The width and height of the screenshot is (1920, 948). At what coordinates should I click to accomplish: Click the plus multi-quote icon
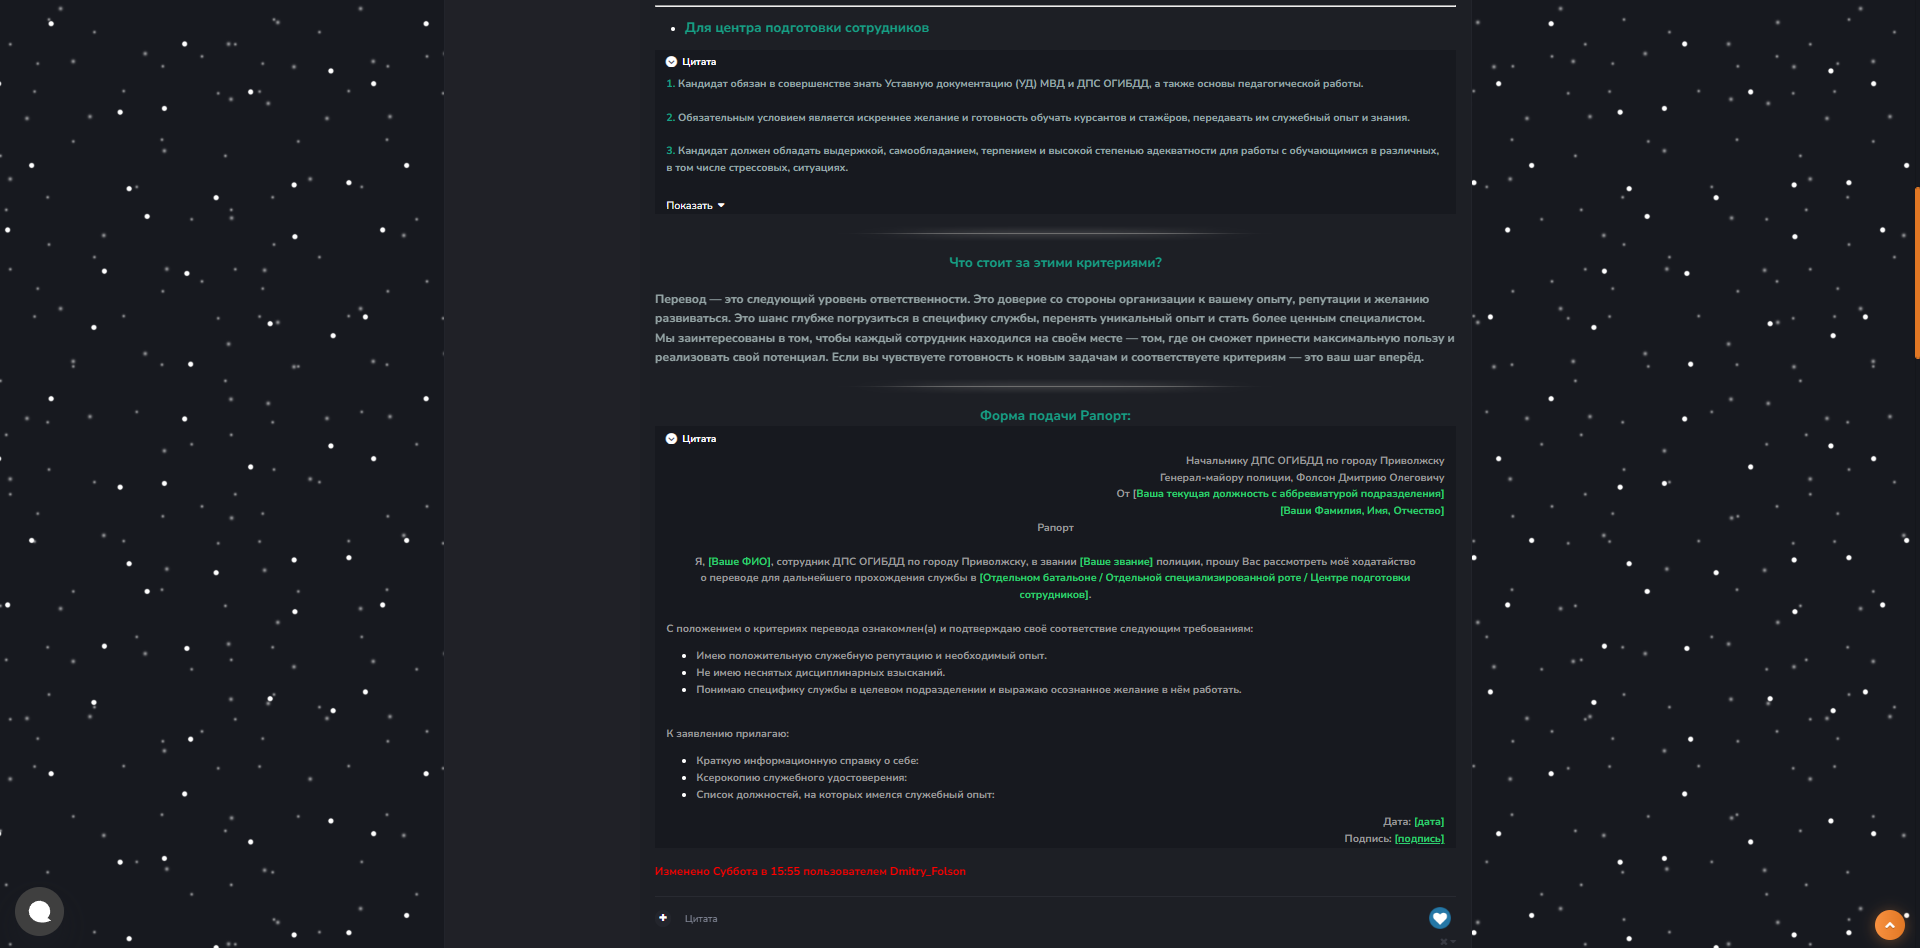[663, 918]
